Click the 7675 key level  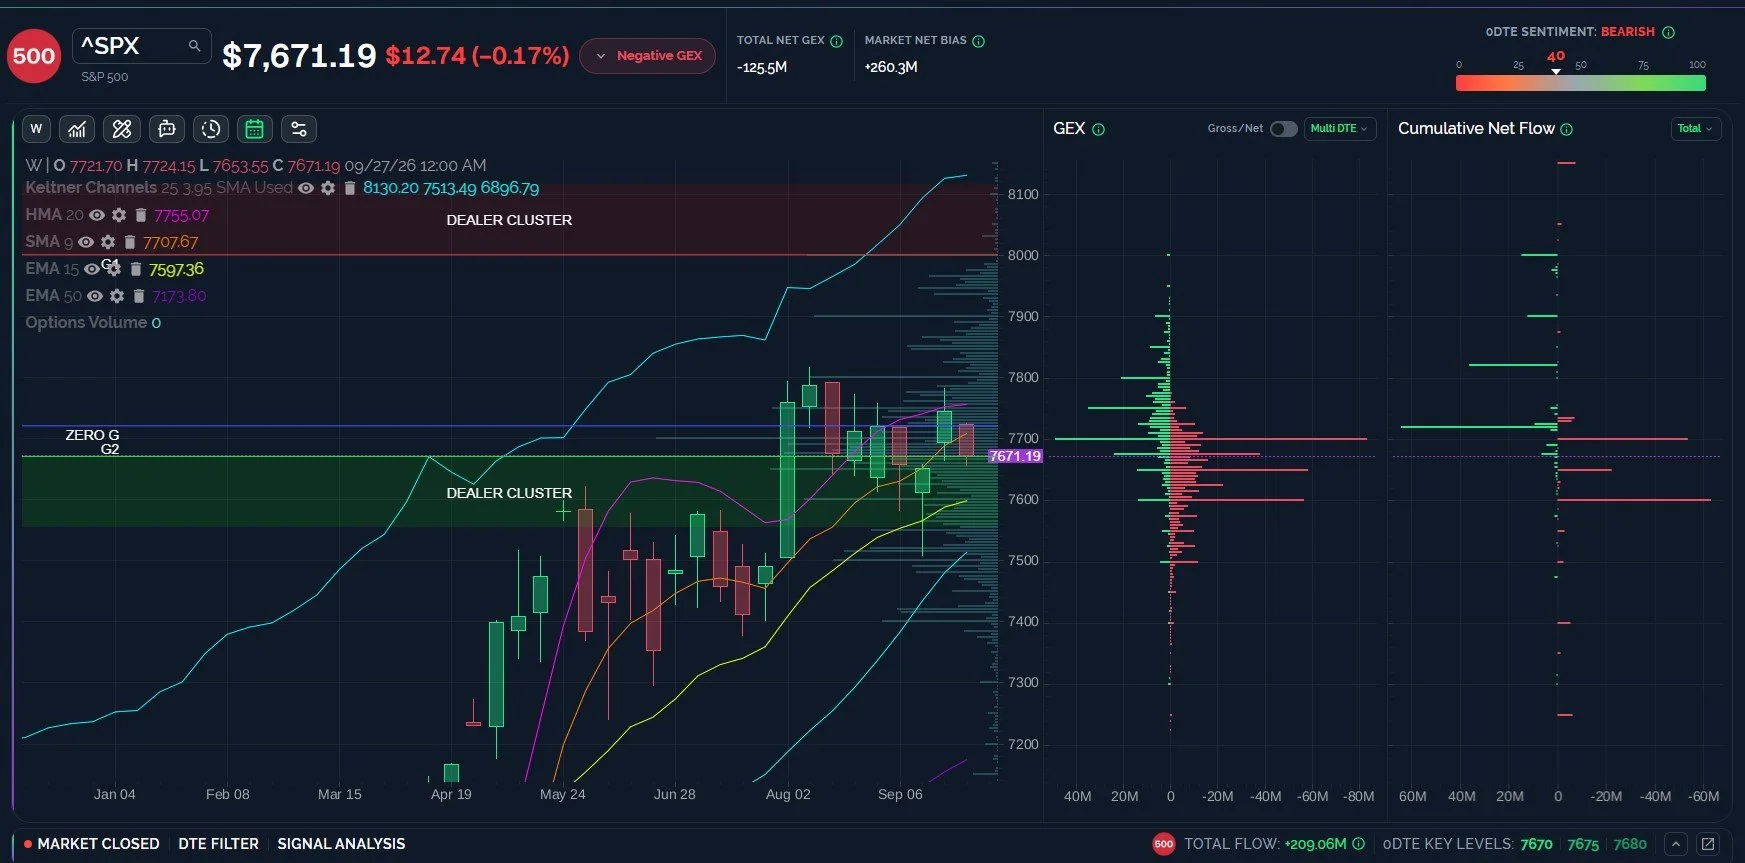coord(1583,844)
